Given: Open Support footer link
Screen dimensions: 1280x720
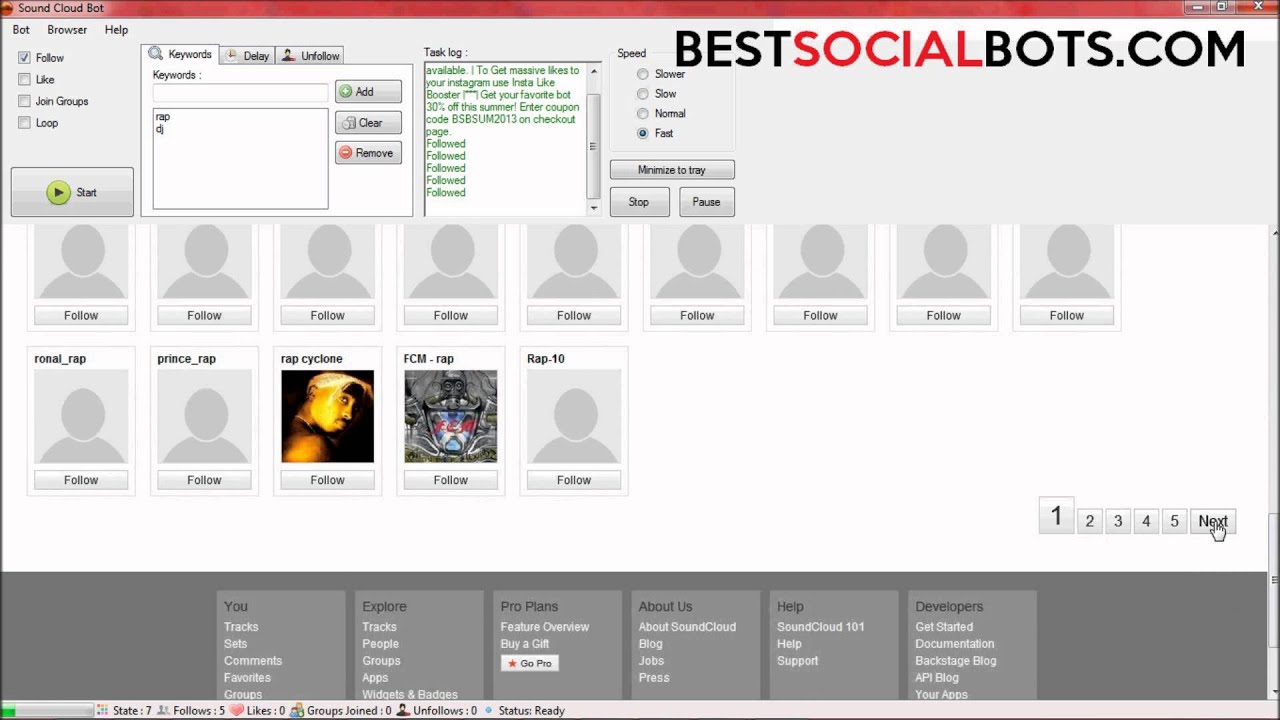Looking at the screenshot, I should [x=798, y=661].
